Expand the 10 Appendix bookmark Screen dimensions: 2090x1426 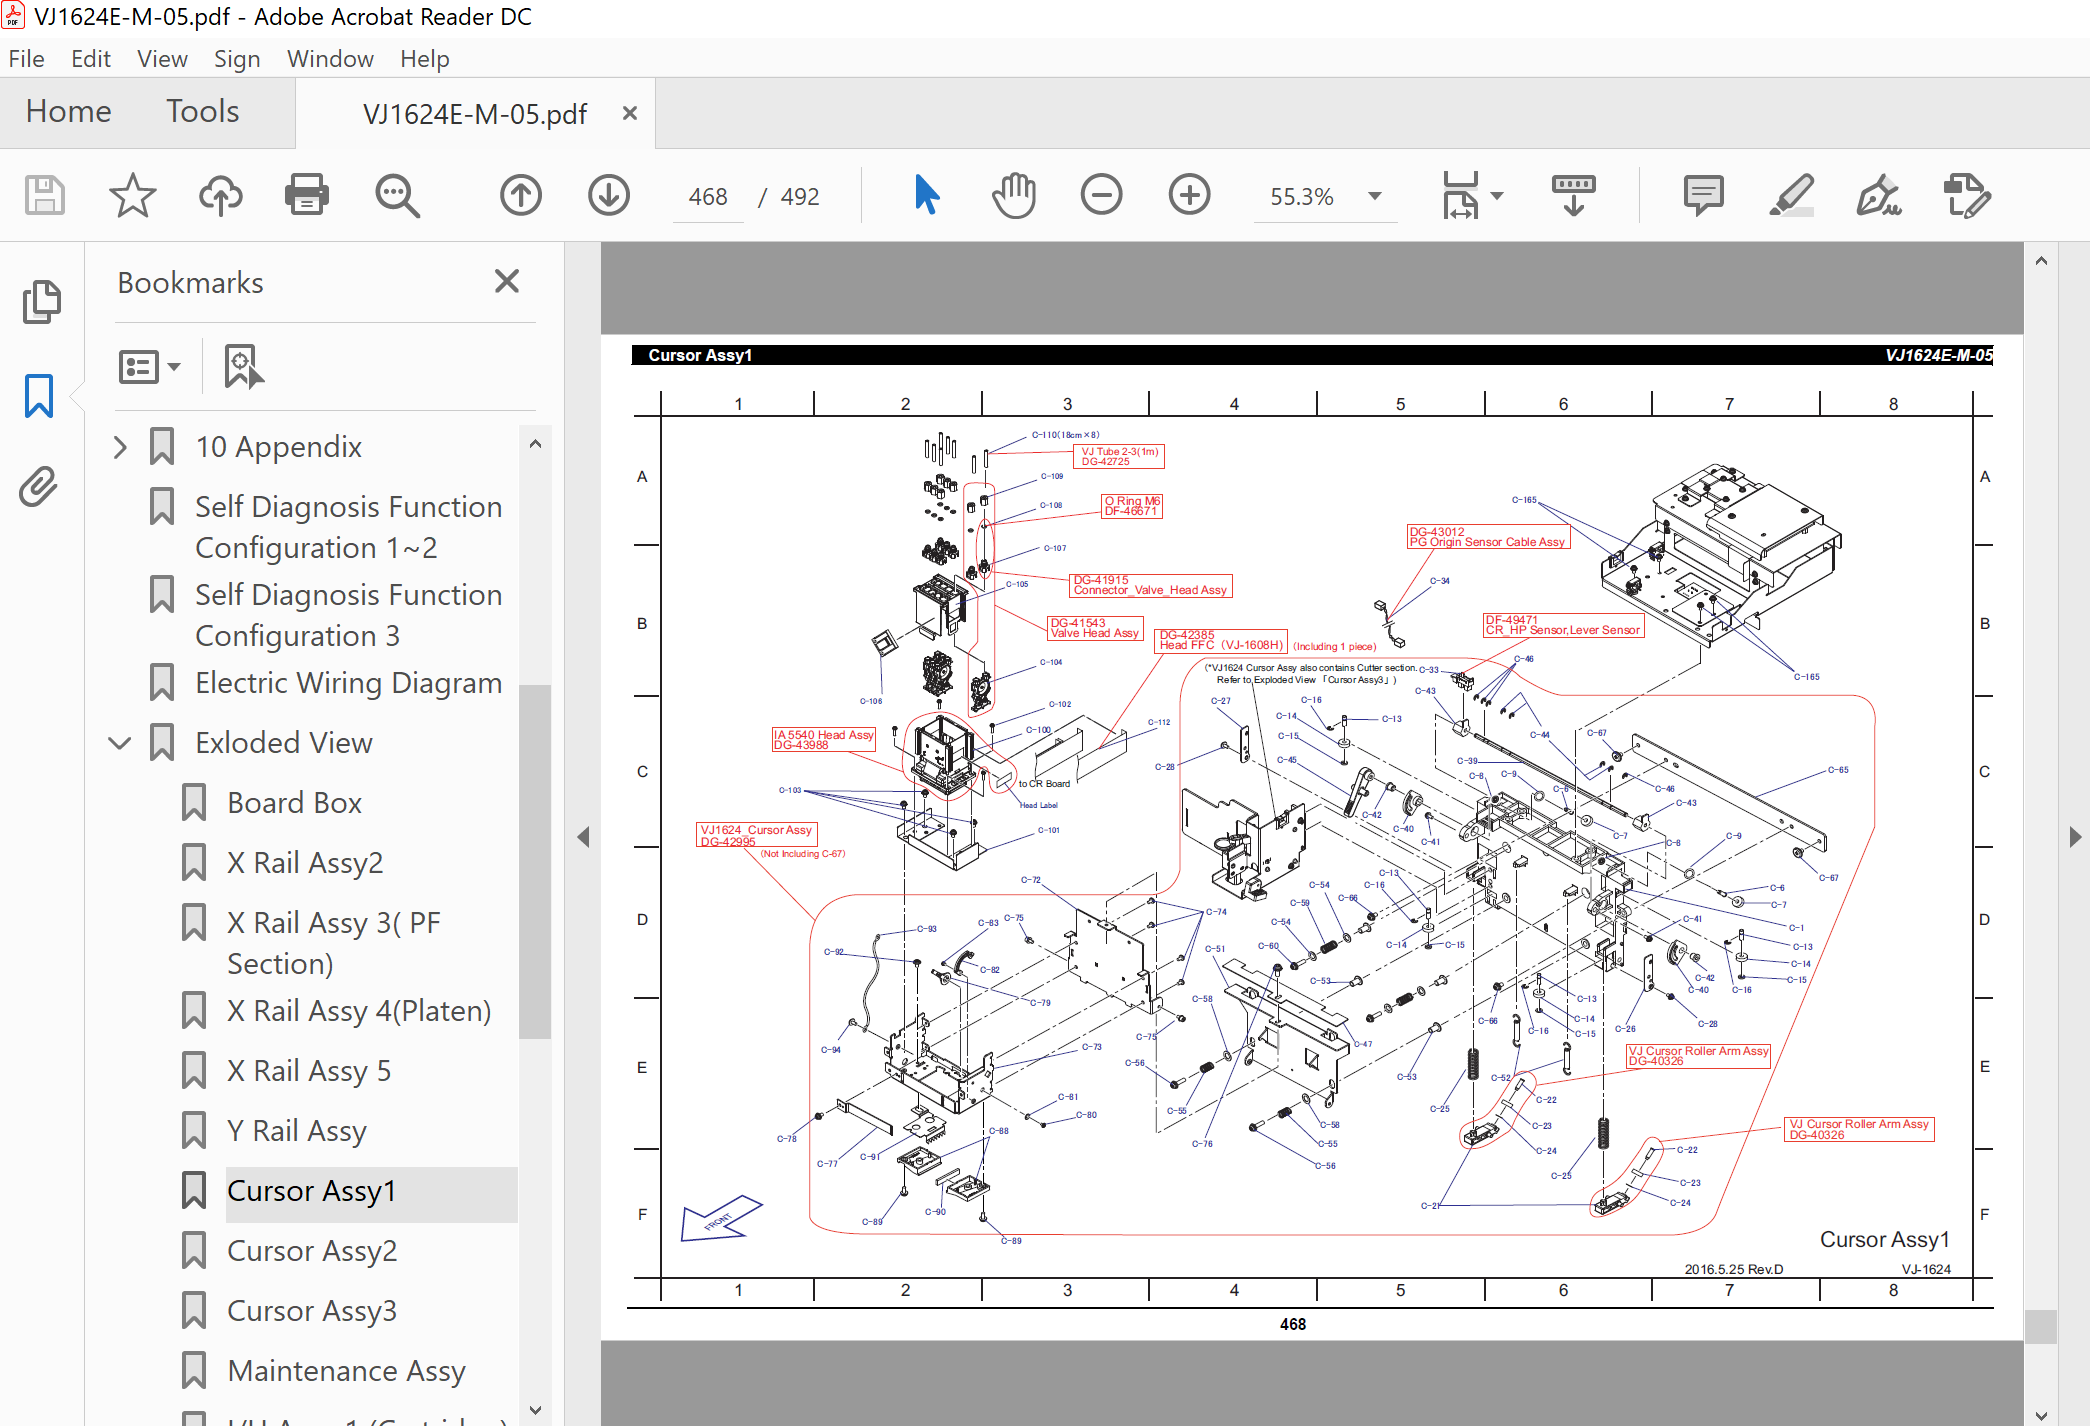point(120,447)
